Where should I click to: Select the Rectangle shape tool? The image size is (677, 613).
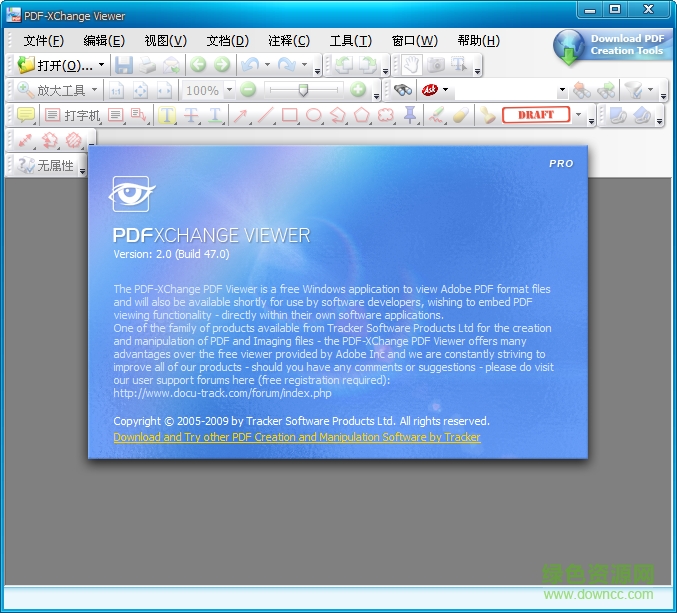coord(290,115)
